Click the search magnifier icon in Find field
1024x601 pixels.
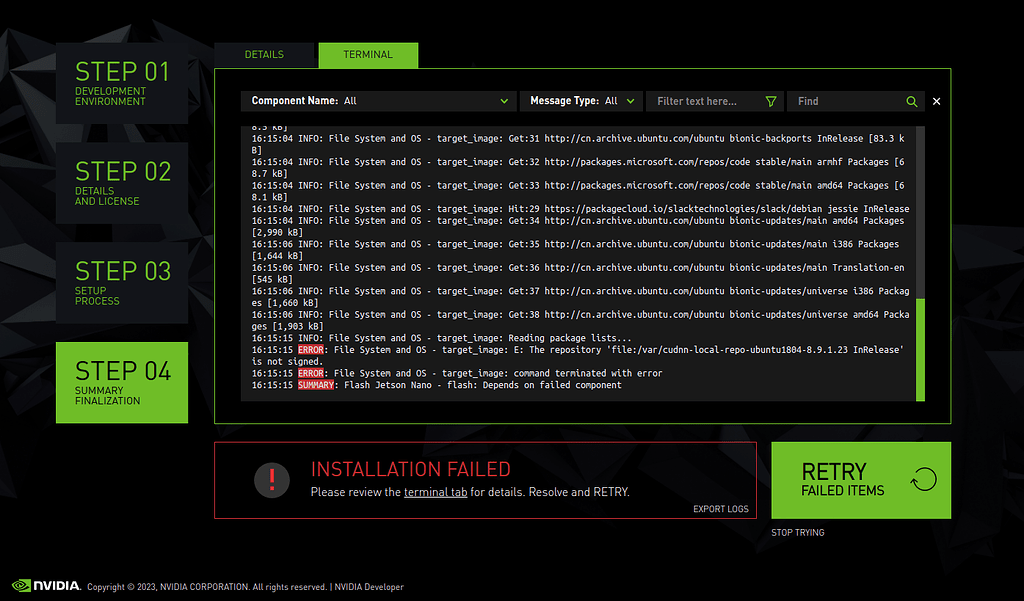911,101
